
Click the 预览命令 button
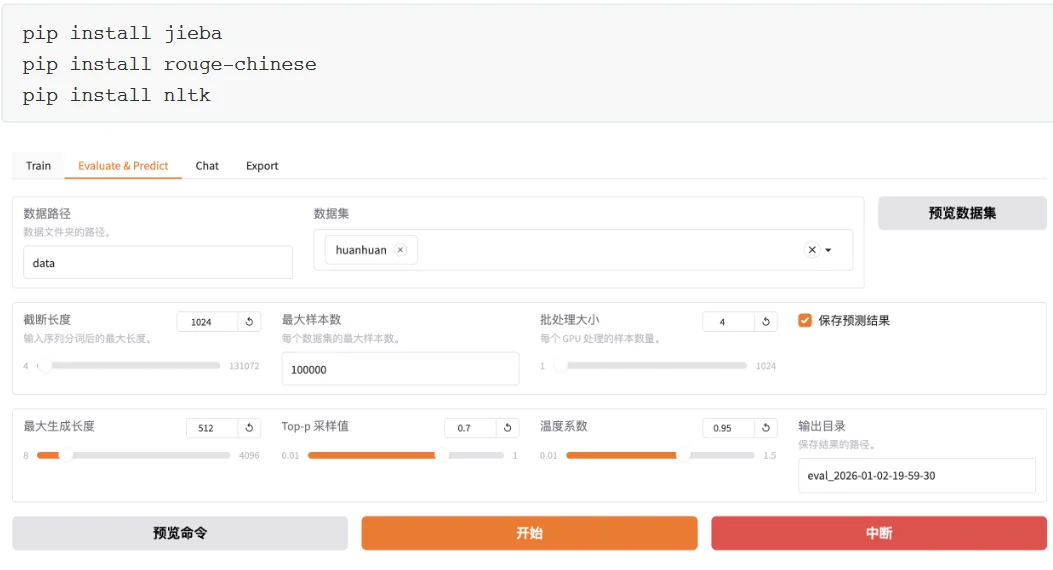[x=180, y=533]
